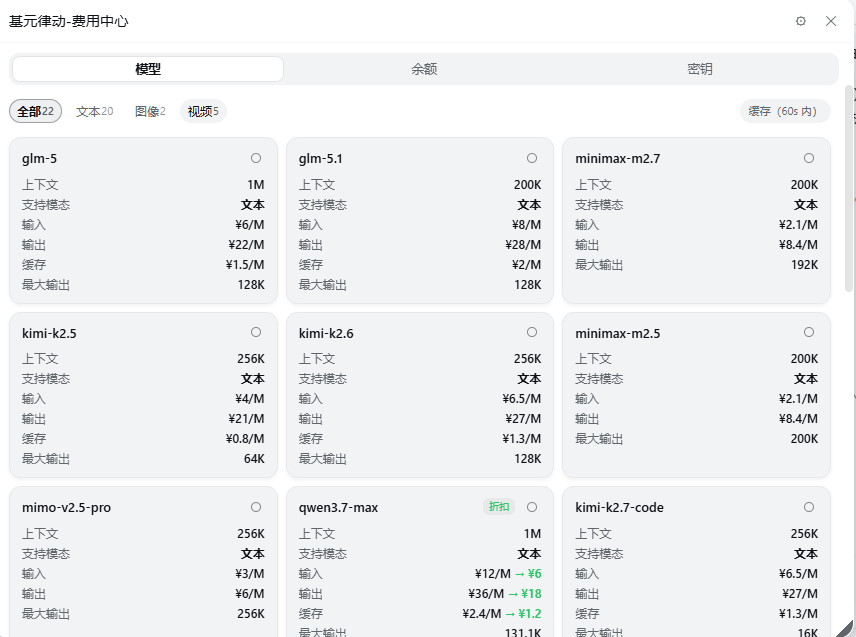
Task: Click mimo-v2.5-pro output price ¥6/M
Action: coord(250,593)
